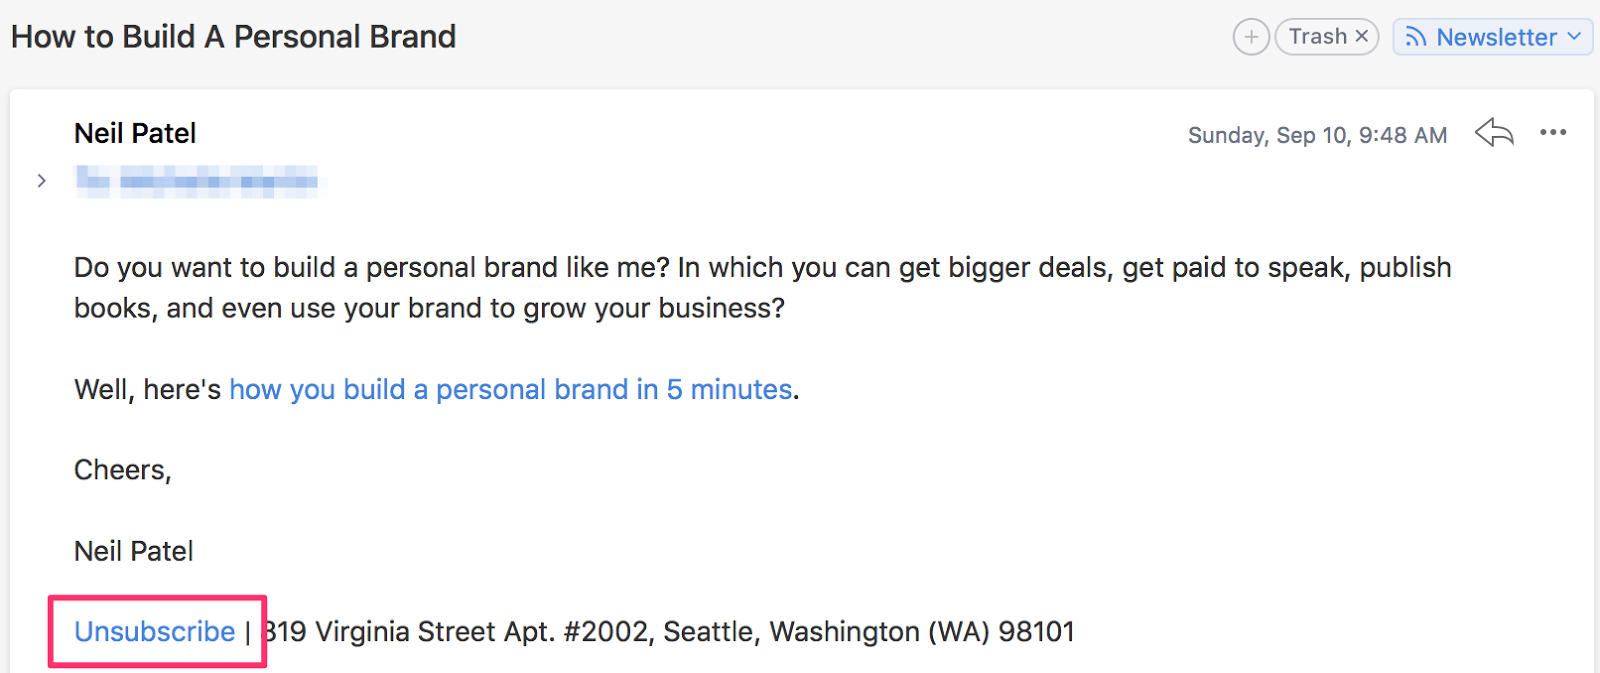
Task: Remove the Trash label with its x
Action: coord(1361,37)
